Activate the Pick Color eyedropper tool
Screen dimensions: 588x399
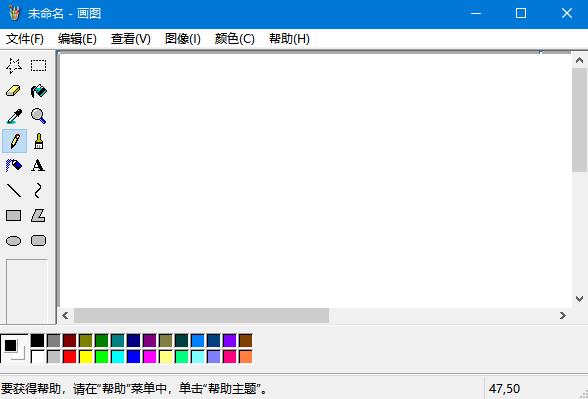tap(14, 116)
